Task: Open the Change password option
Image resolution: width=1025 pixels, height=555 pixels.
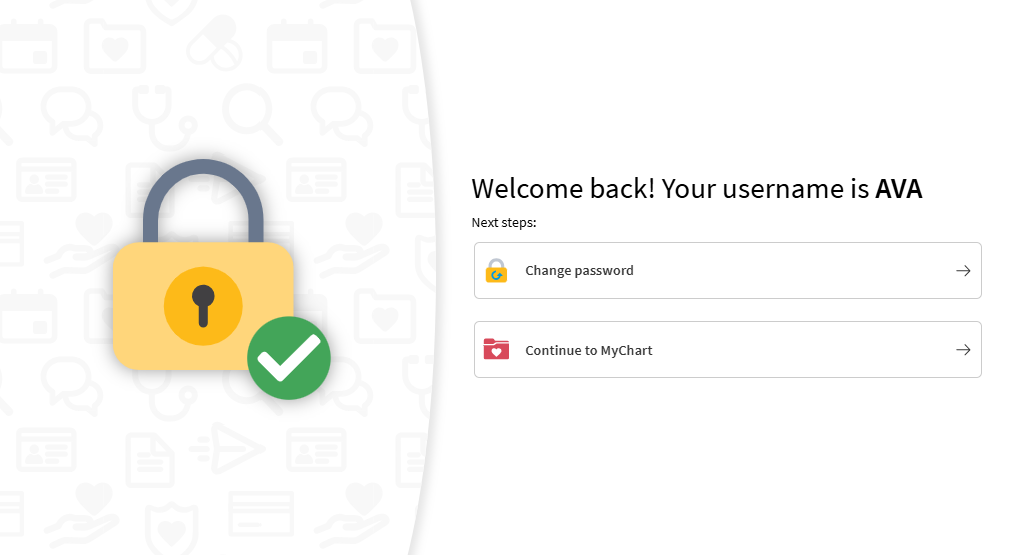Action: [727, 271]
